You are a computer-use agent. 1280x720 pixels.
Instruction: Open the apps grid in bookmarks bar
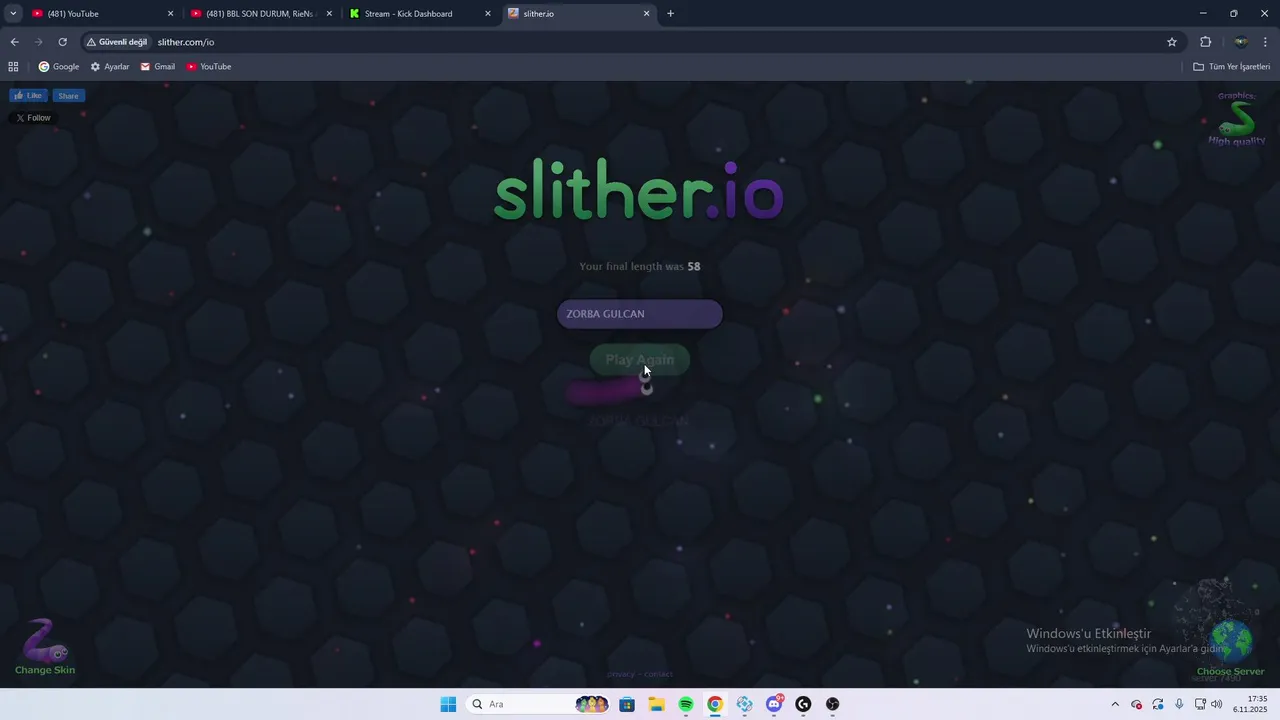13,67
